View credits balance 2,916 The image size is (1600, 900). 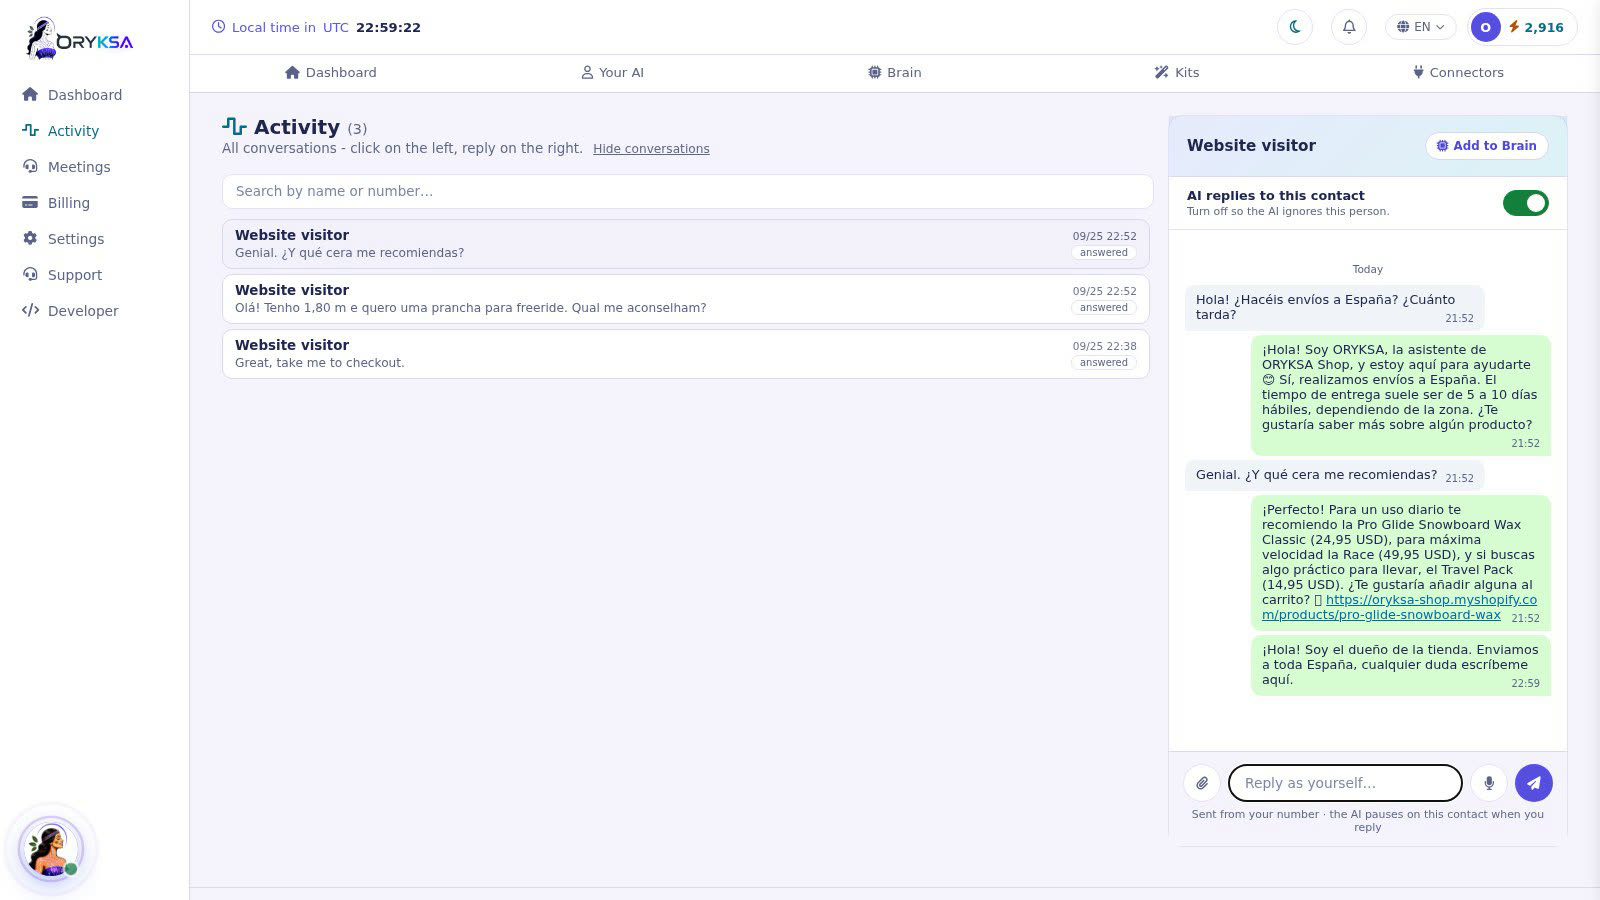(x=1537, y=27)
